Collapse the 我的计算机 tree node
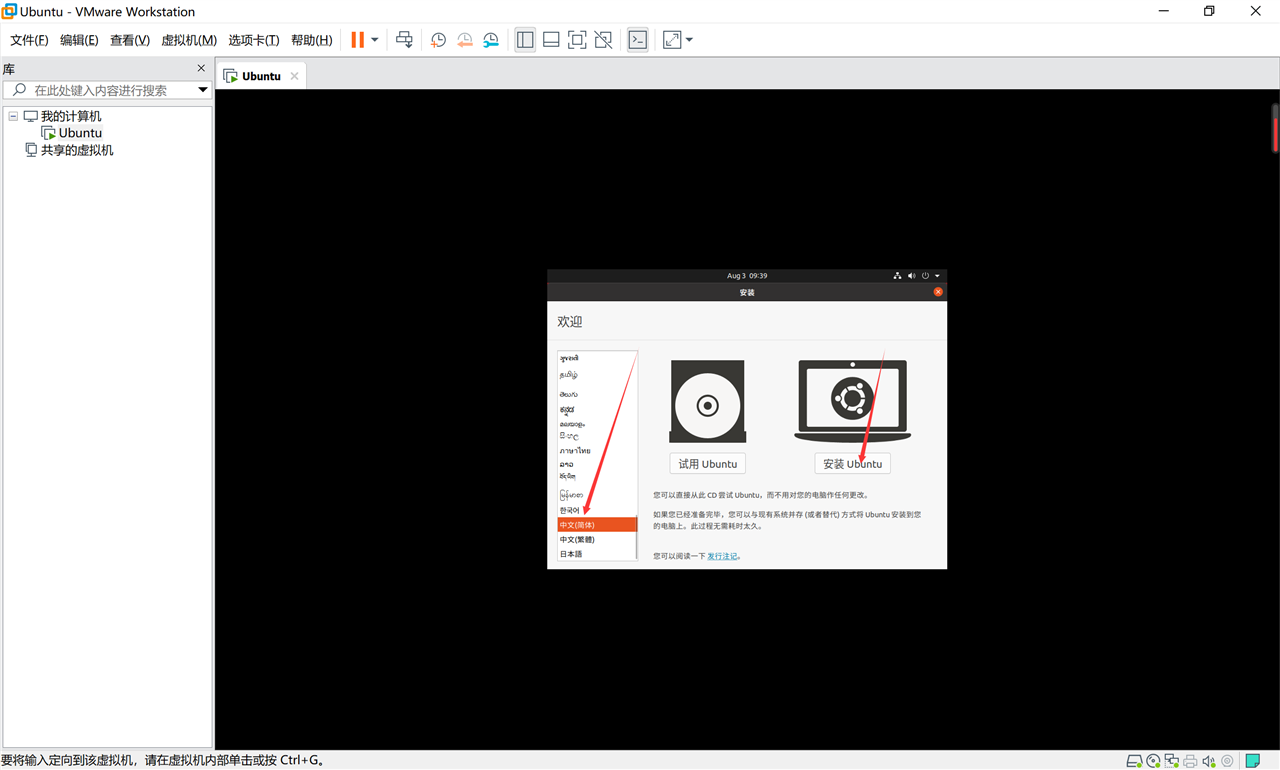Viewport: 1280px width, 770px height. click(13, 116)
